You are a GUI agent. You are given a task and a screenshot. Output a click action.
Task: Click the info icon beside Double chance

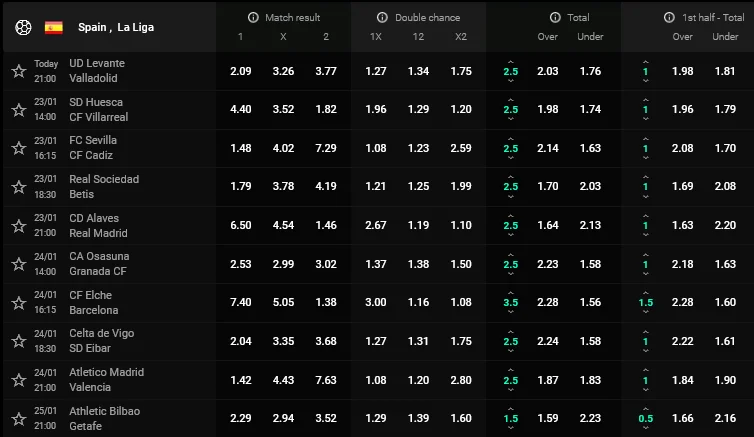(x=382, y=18)
